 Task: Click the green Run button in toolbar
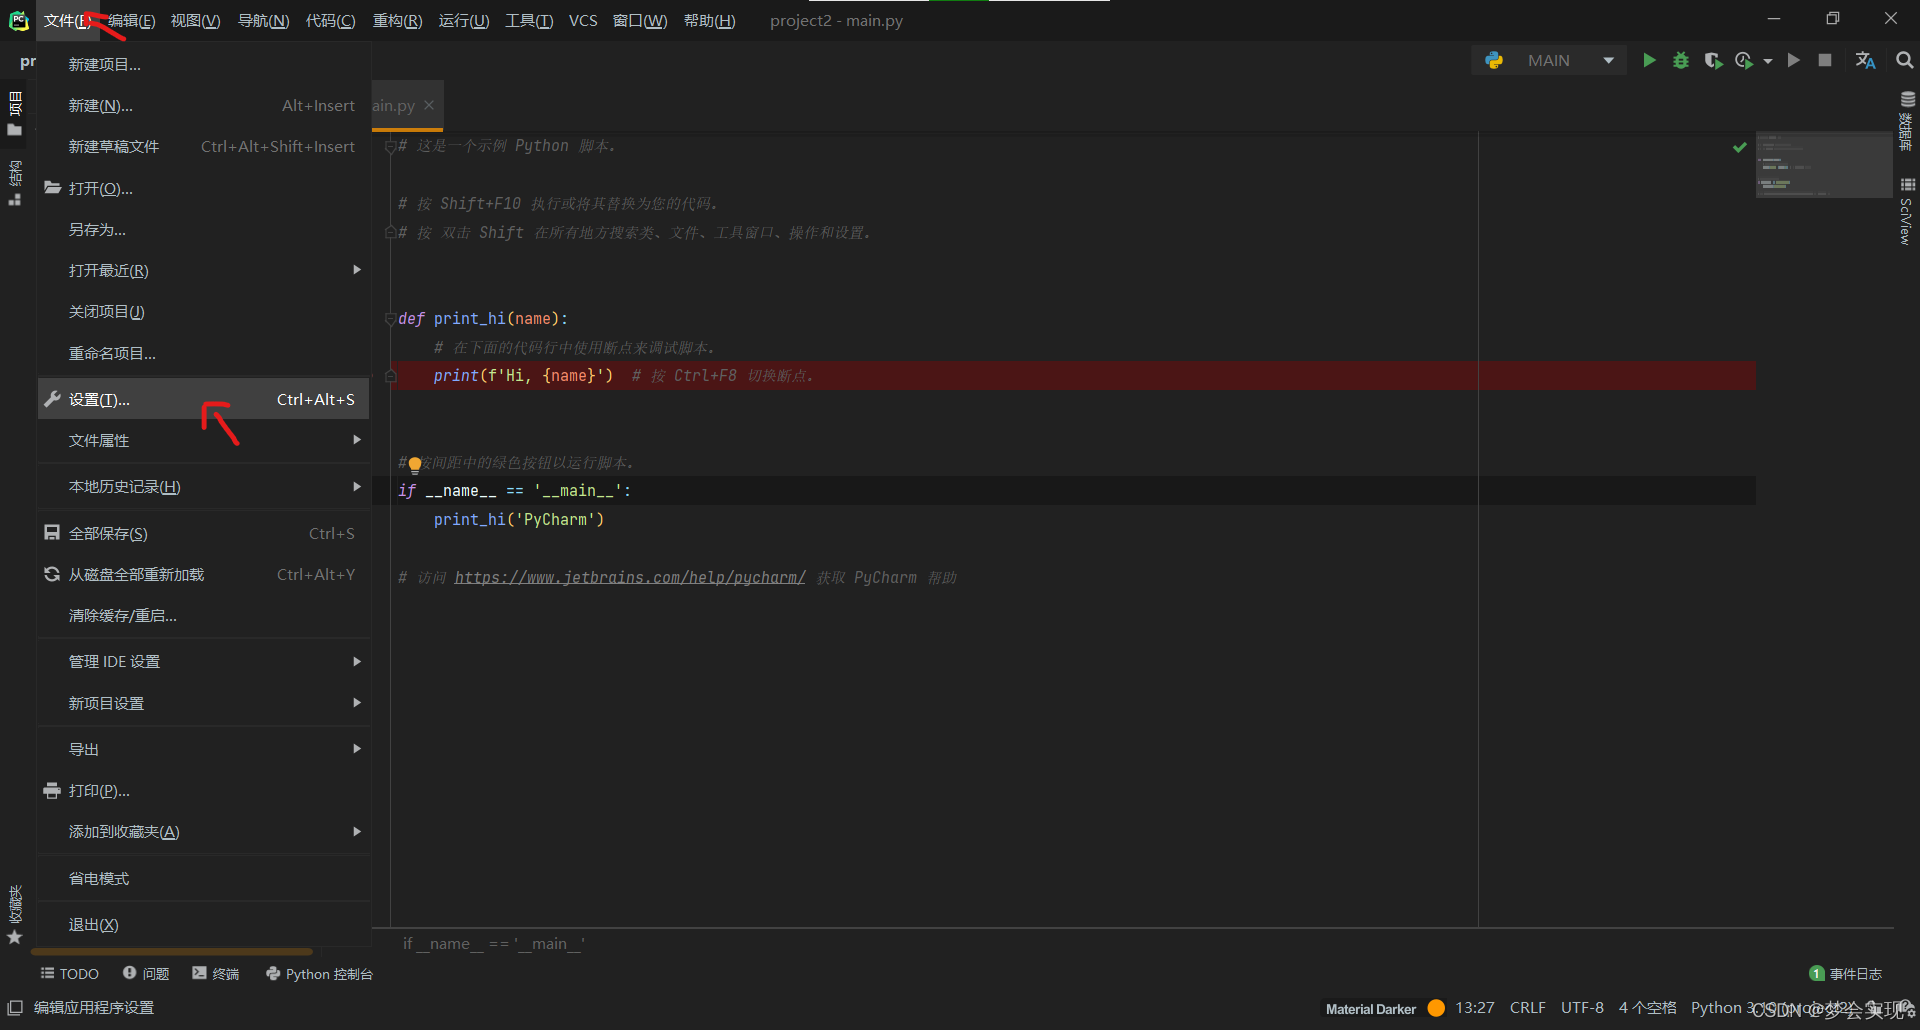1649,61
